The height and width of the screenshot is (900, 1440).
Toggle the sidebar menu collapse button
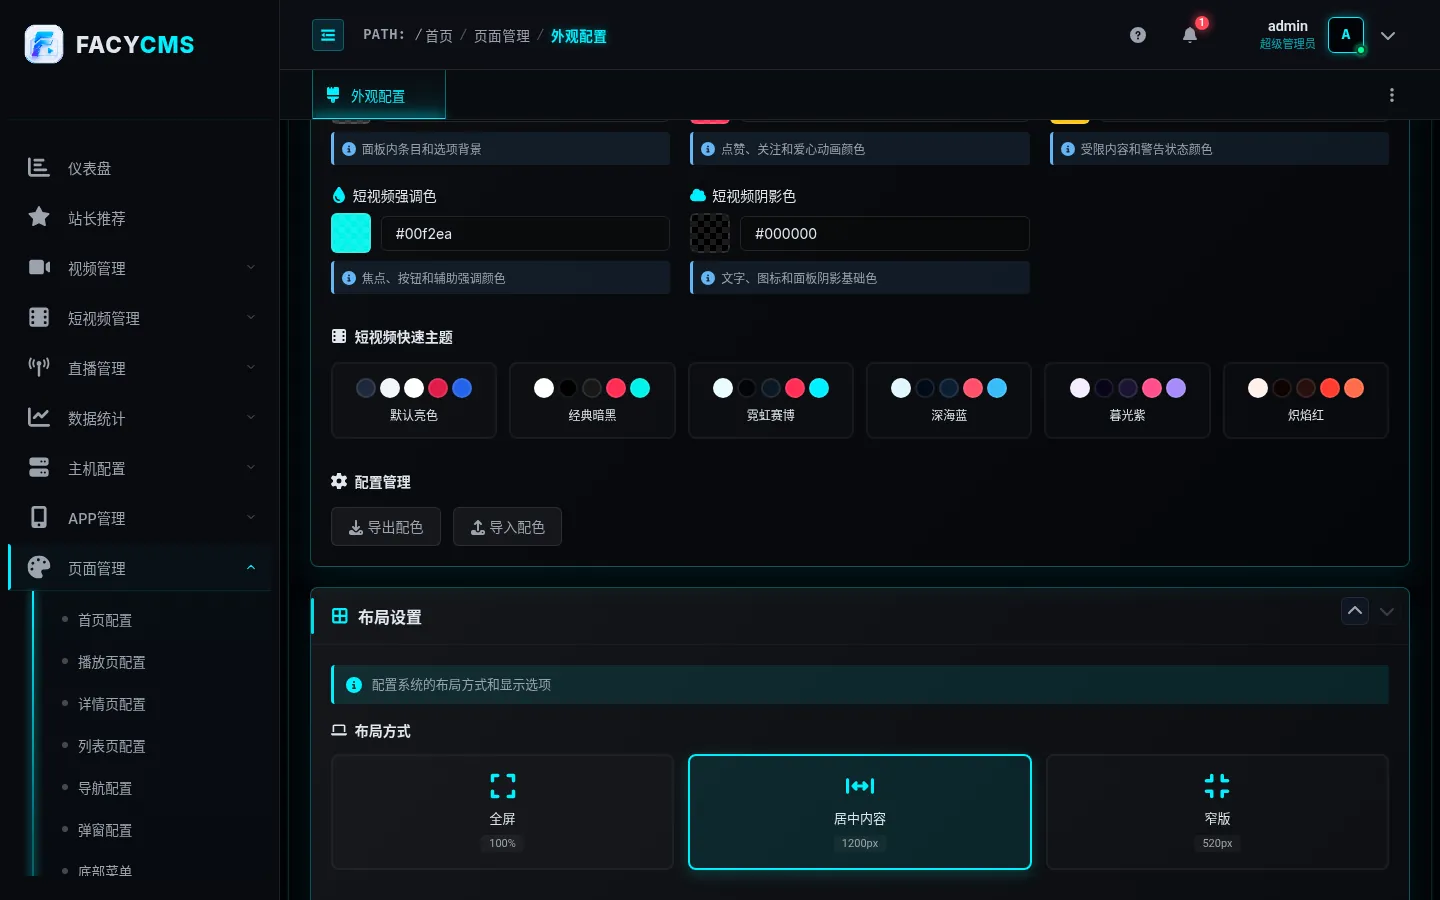point(328,35)
